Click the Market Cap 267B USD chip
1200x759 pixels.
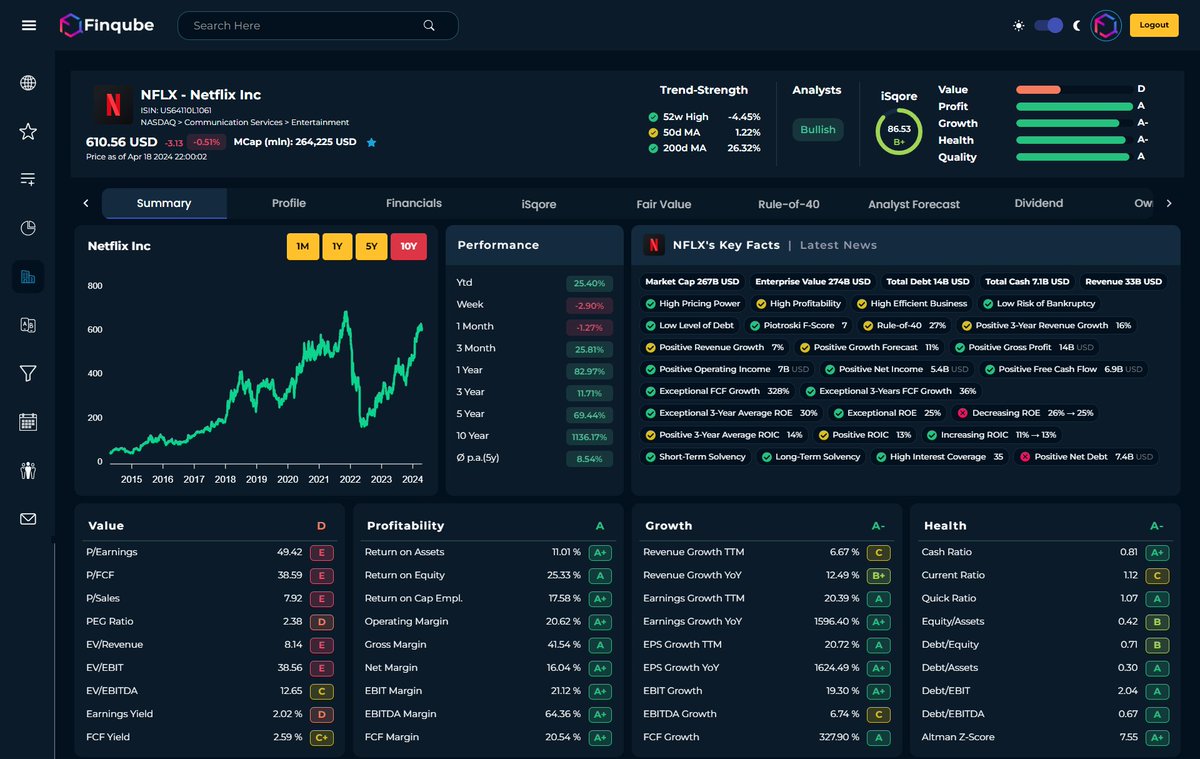[692, 282]
